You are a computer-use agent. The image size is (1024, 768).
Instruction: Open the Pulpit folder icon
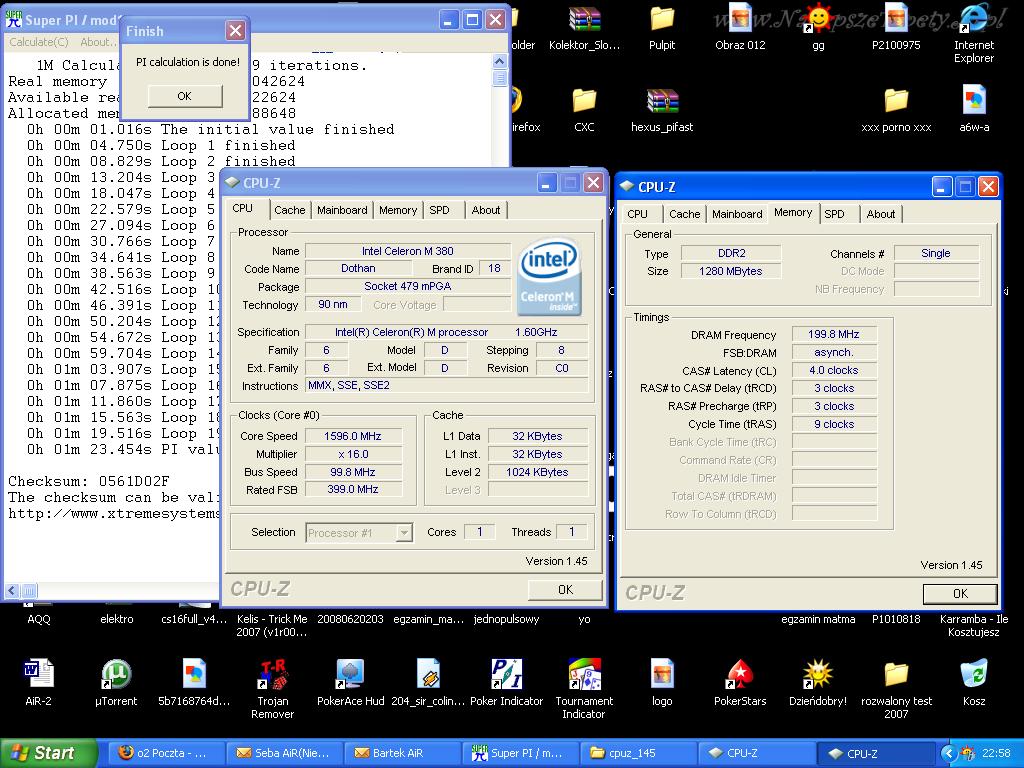coord(662,20)
